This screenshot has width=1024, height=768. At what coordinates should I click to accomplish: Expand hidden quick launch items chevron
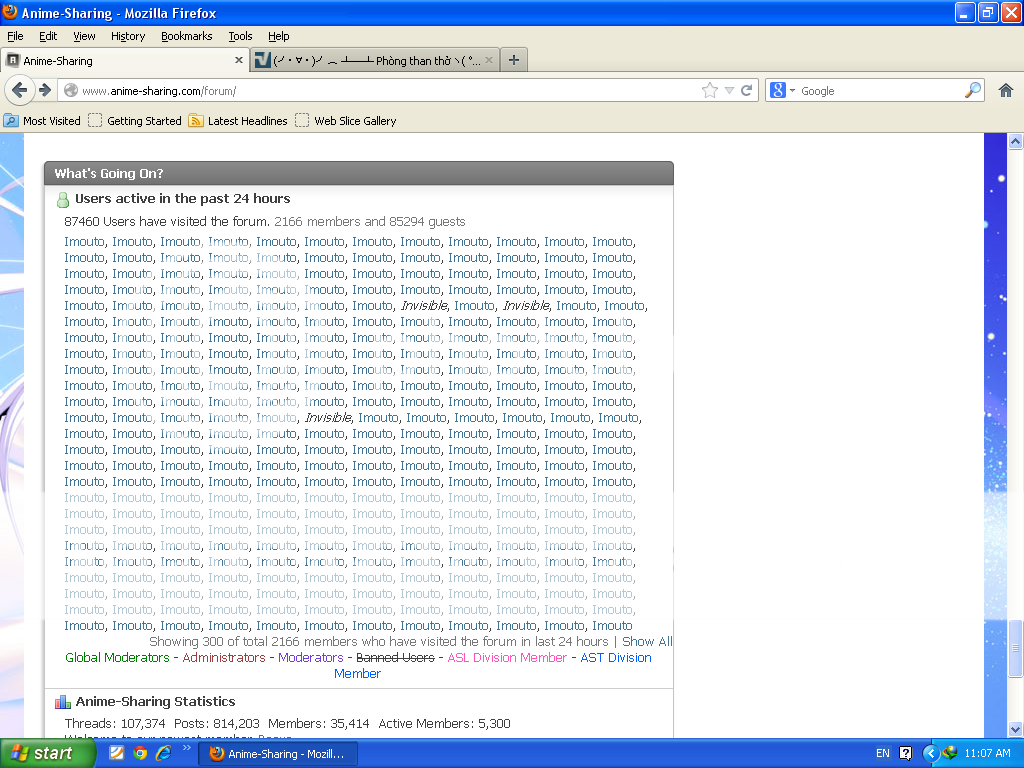[186, 748]
